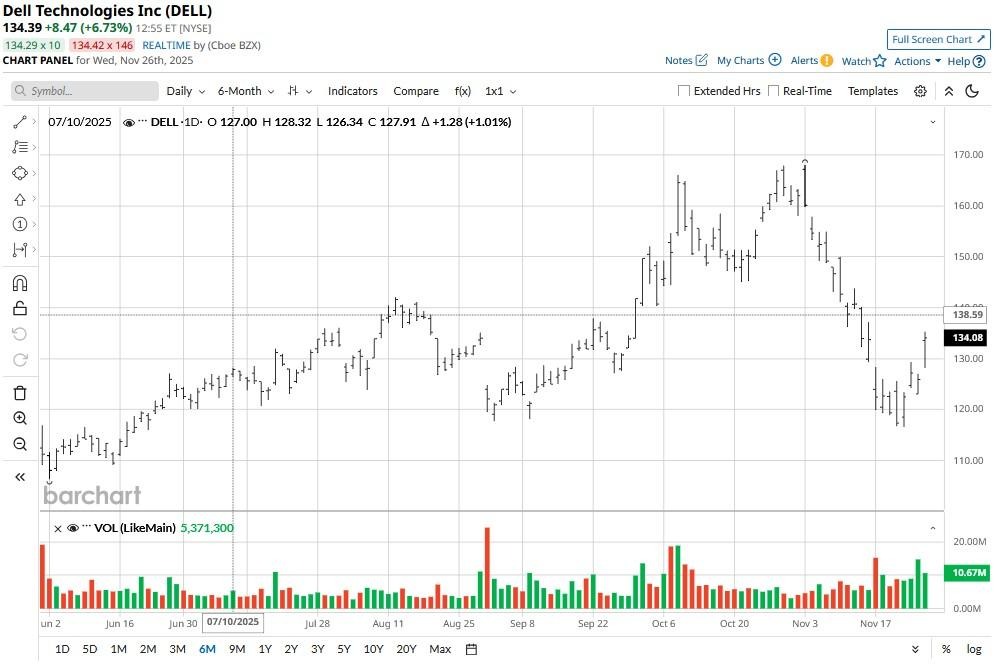
Task: Open the 6-Month period dropdown
Action: point(246,91)
